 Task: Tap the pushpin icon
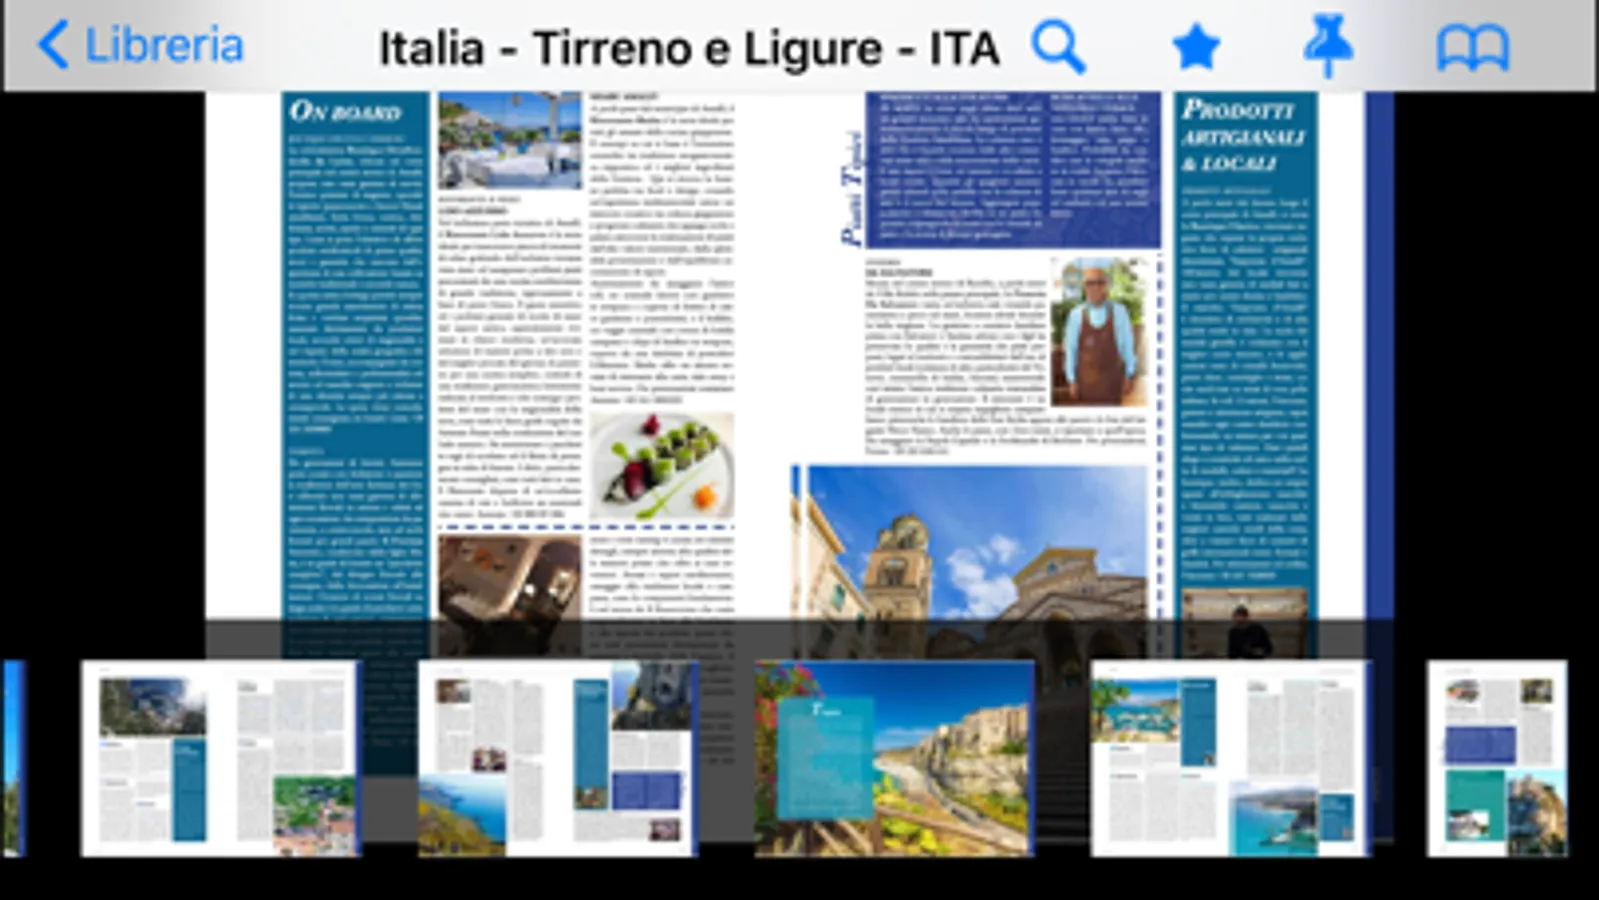(1328, 47)
